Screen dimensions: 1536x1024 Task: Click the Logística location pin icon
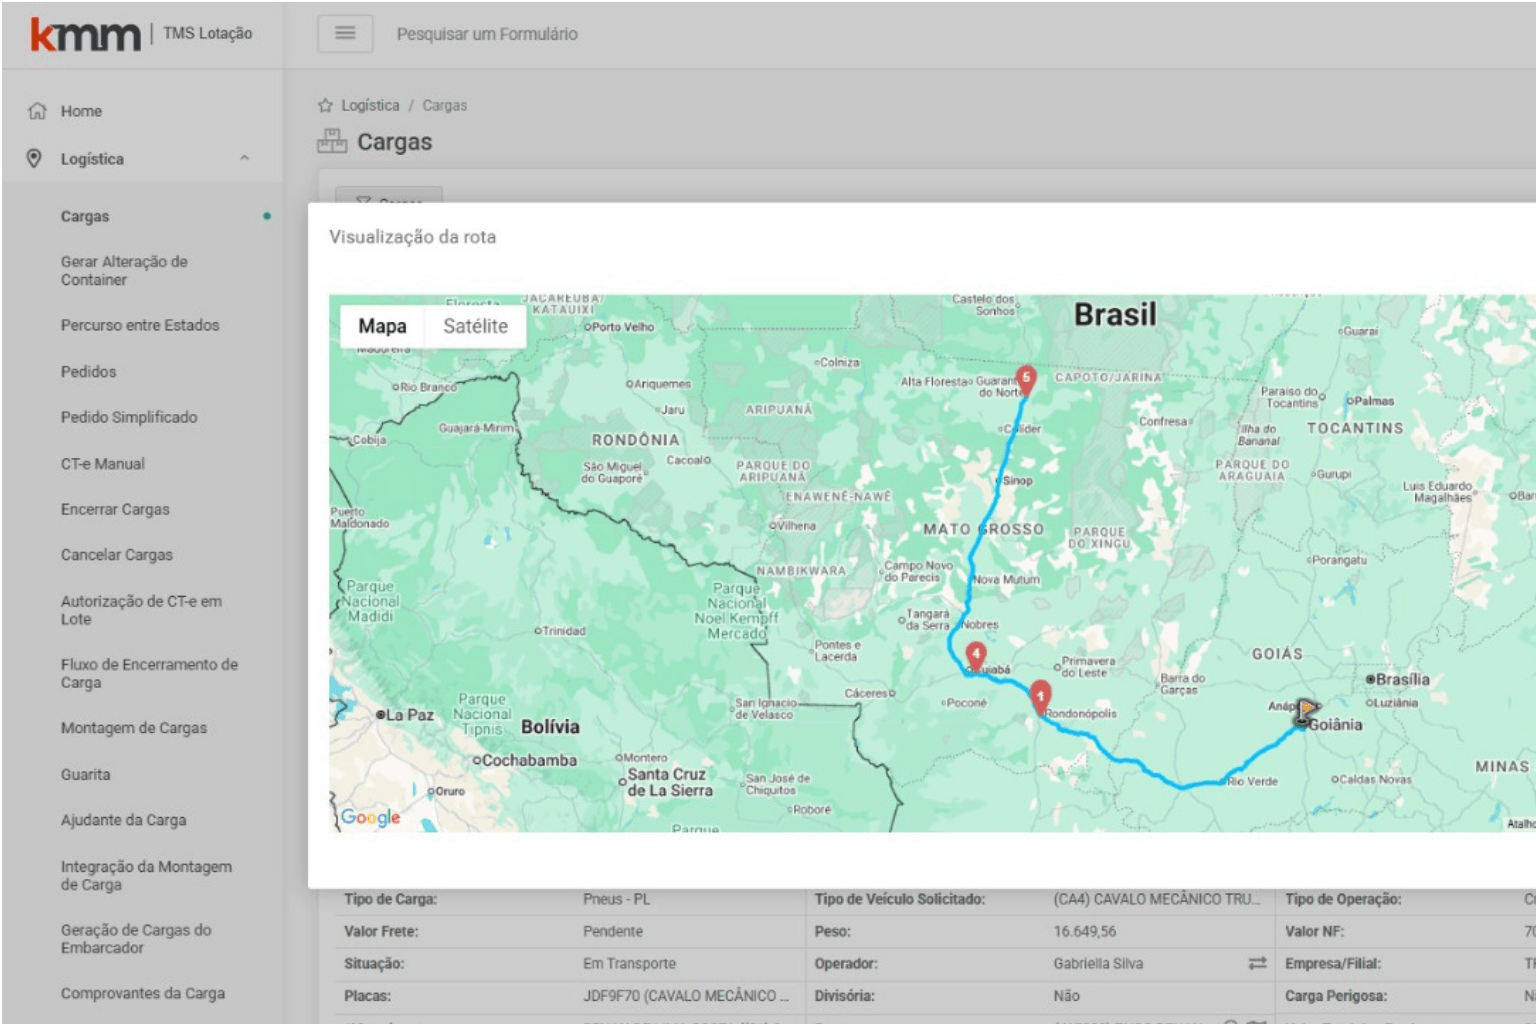[34, 158]
